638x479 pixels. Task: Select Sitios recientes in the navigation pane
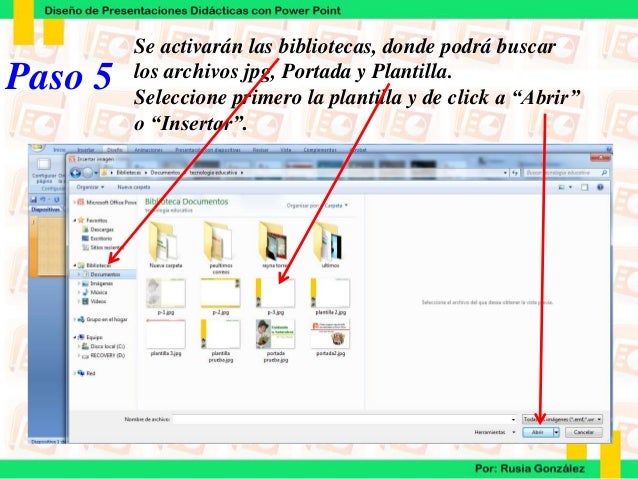(102, 247)
